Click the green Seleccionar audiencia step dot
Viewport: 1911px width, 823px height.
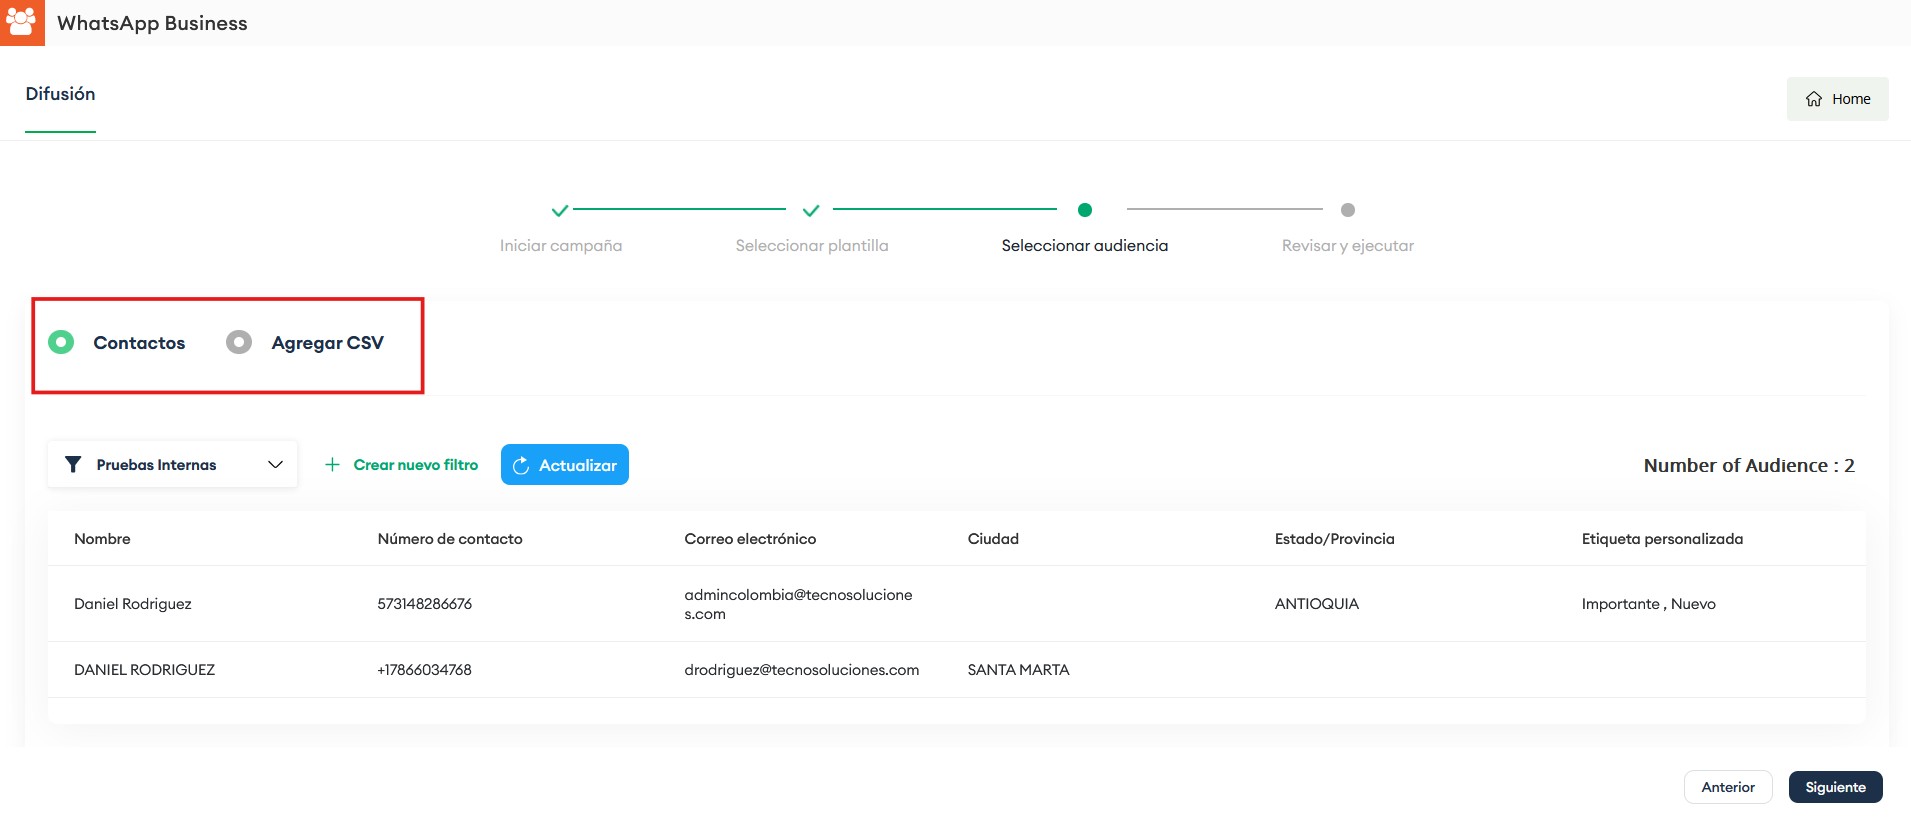tap(1084, 210)
